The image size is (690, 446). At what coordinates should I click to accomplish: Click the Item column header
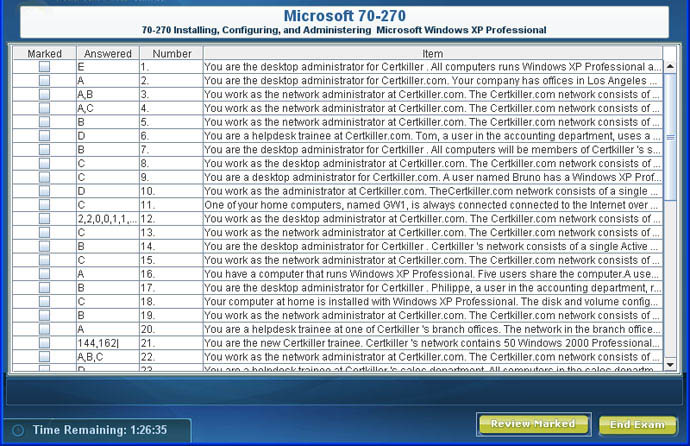click(433, 53)
